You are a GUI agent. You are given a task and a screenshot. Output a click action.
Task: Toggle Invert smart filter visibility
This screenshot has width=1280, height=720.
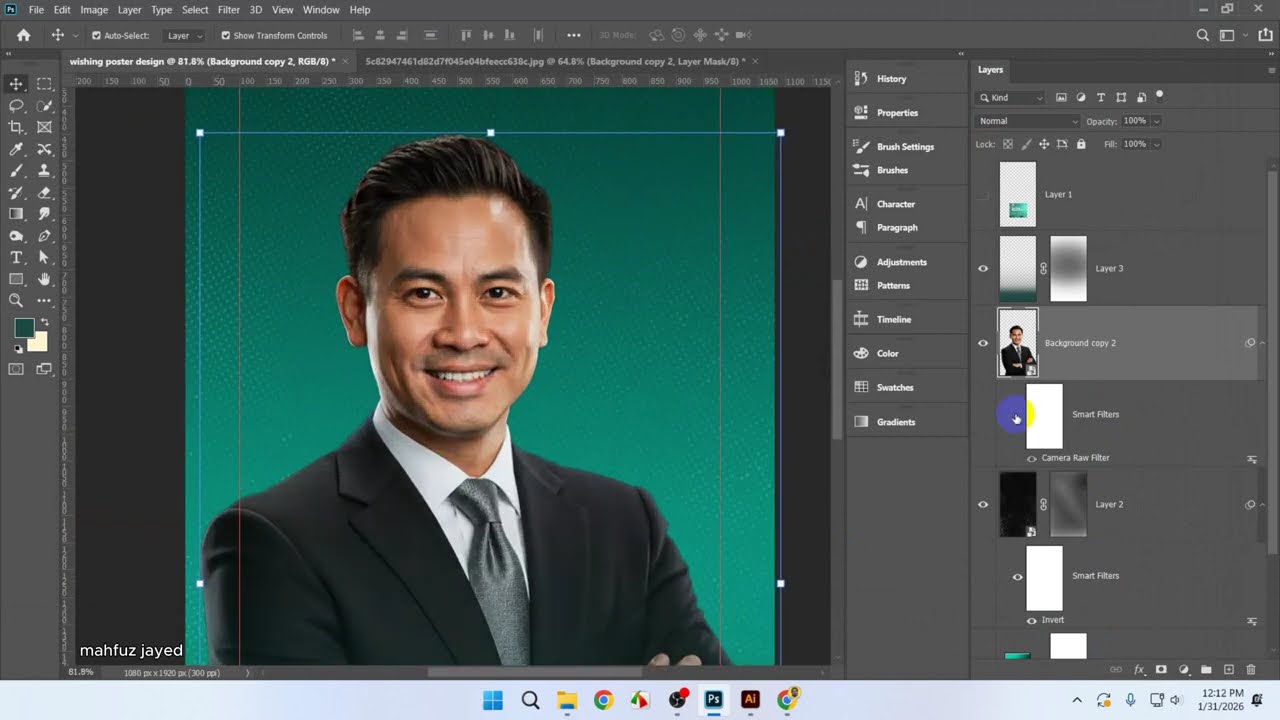click(1032, 620)
